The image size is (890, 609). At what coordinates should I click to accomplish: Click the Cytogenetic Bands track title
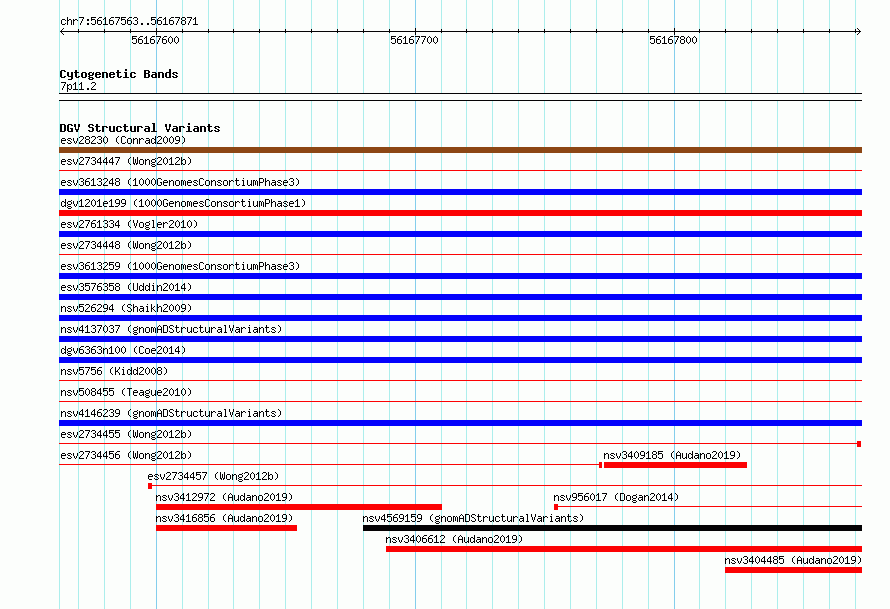point(119,74)
